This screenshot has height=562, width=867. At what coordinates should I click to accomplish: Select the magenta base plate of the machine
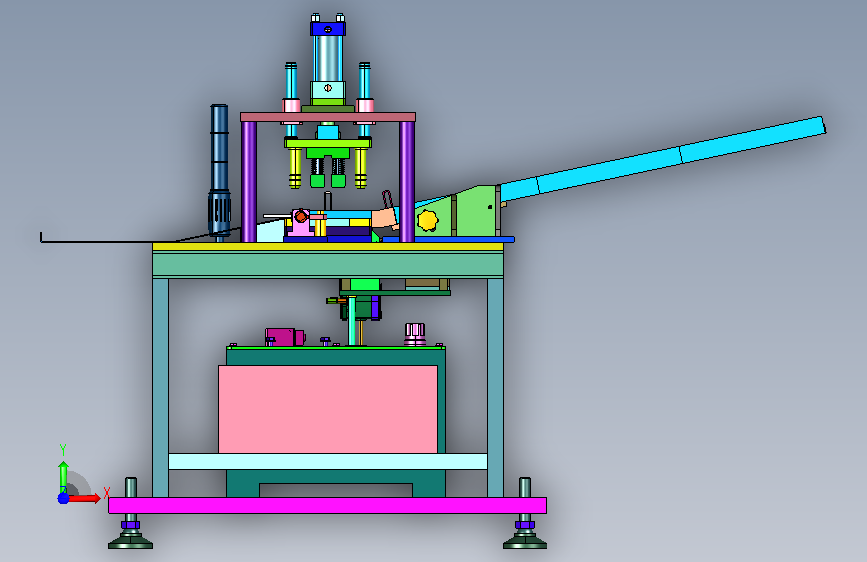point(327,505)
